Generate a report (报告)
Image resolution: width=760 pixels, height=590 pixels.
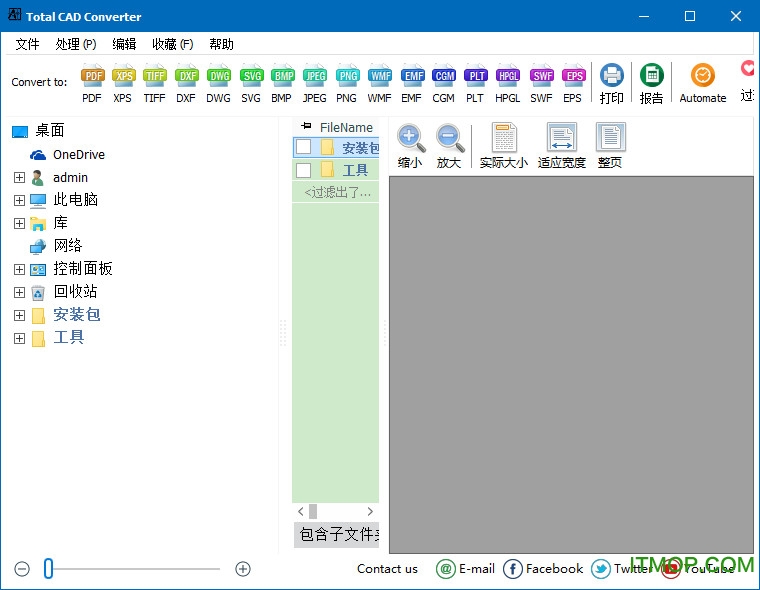[651, 84]
